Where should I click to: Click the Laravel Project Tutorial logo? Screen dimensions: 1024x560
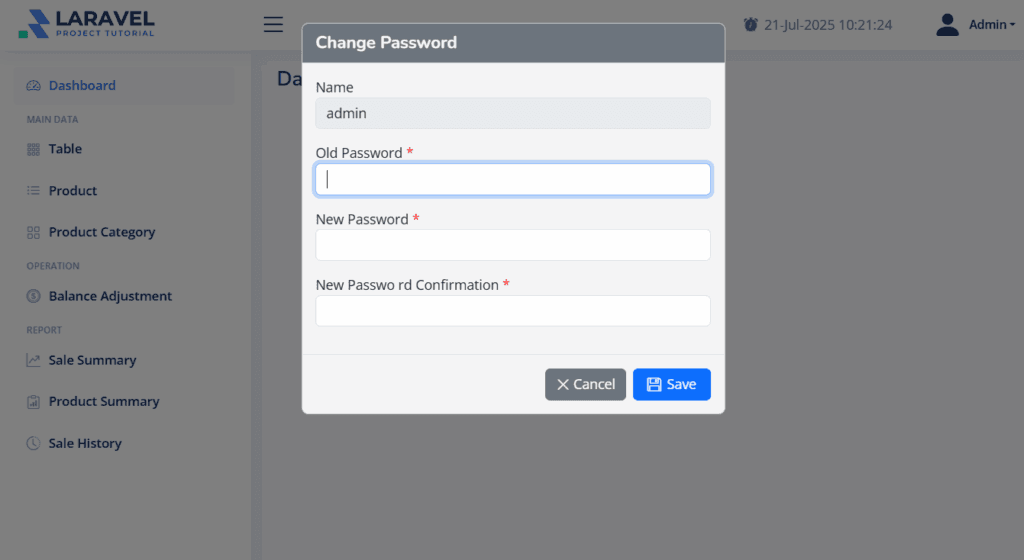pyautogui.click(x=88, y=24)
